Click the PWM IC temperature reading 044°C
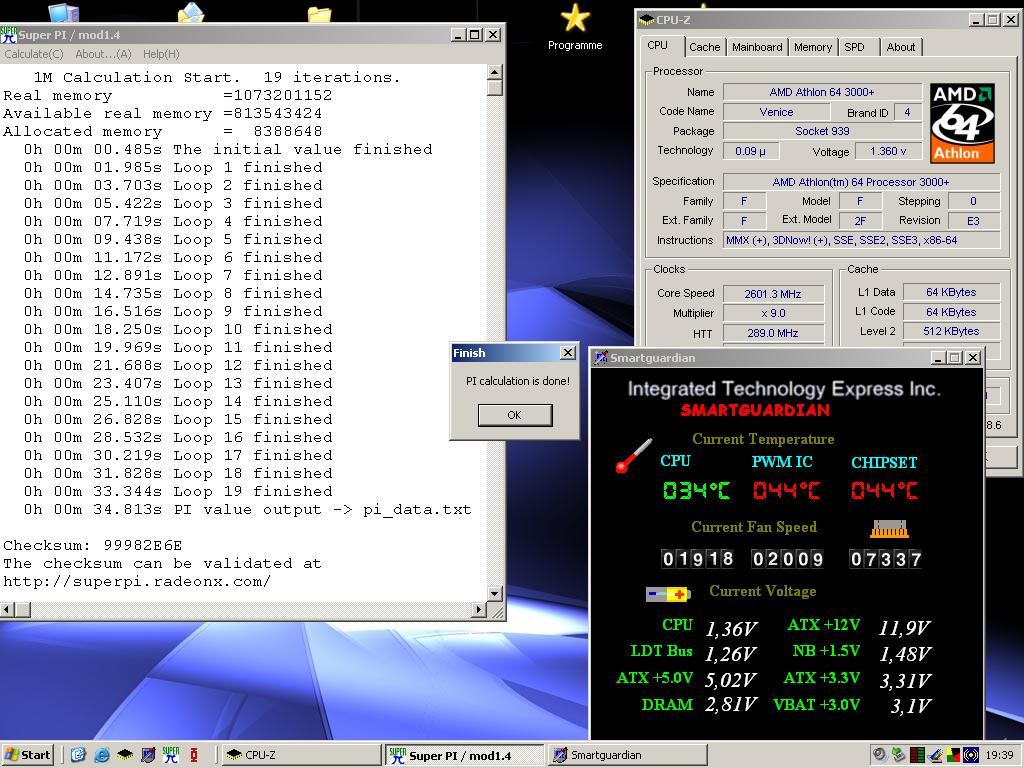The image size is (1024, 768). 786,490
